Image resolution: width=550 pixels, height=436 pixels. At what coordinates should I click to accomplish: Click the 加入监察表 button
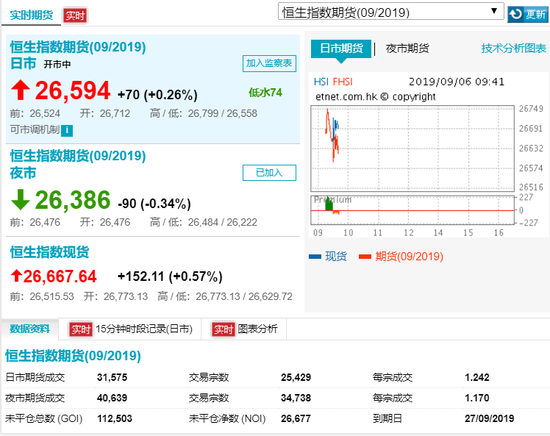tap(269, 63)
